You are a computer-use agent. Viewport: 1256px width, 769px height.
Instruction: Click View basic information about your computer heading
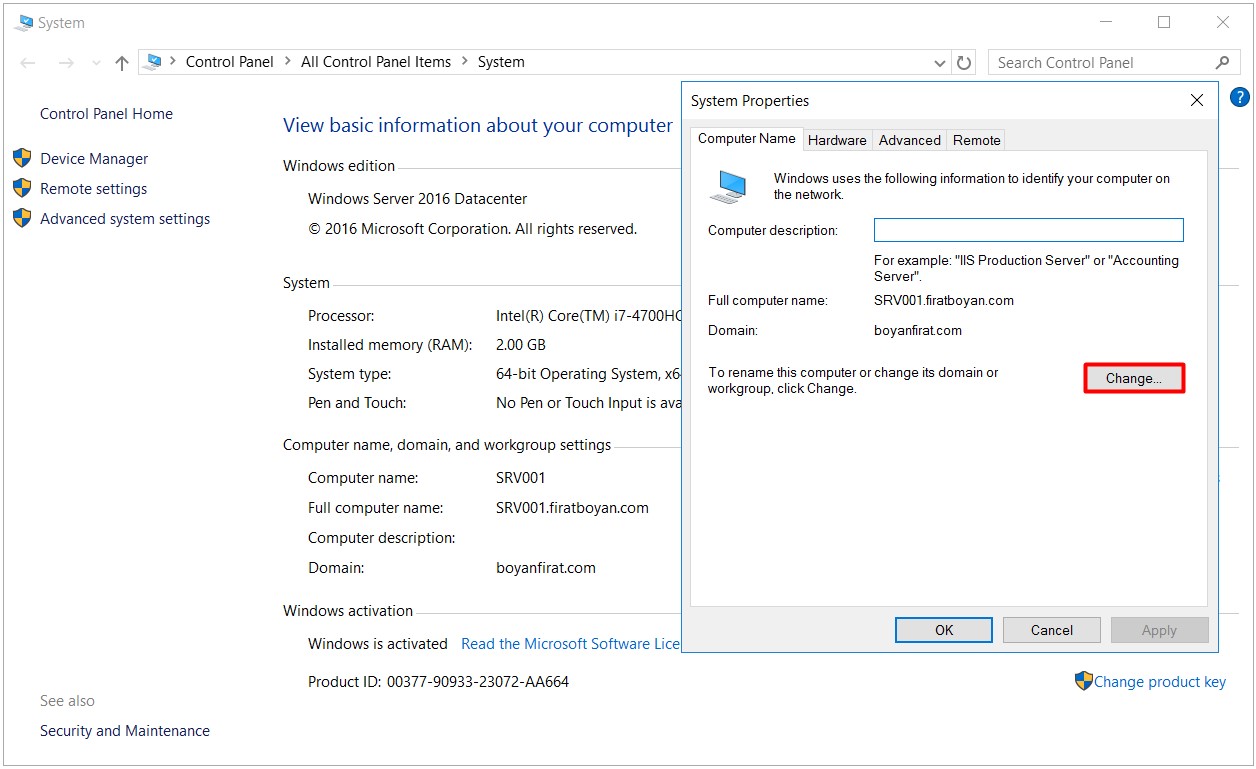pyautogui.click(x=478, y=126)
